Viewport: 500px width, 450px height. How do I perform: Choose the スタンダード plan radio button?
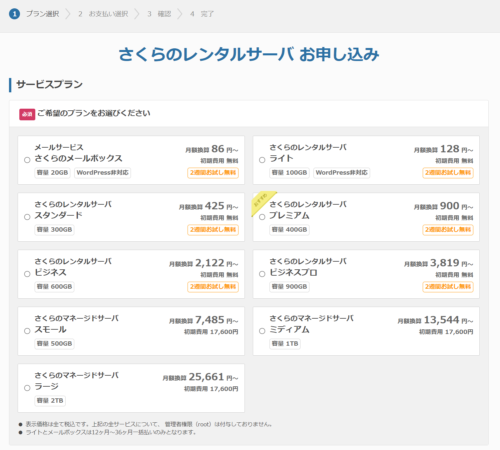[x=27, y=217]
